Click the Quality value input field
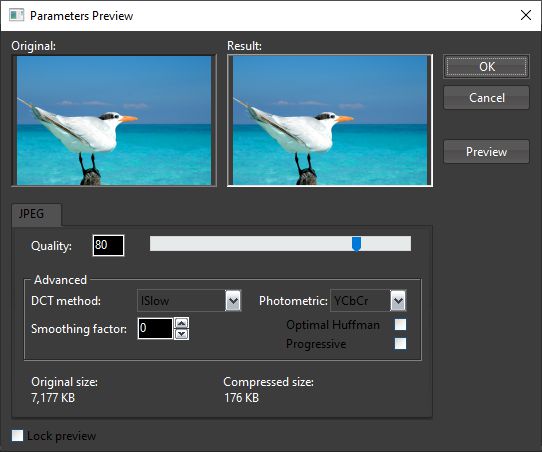This screenshot has height=452, width=542. 108,245
